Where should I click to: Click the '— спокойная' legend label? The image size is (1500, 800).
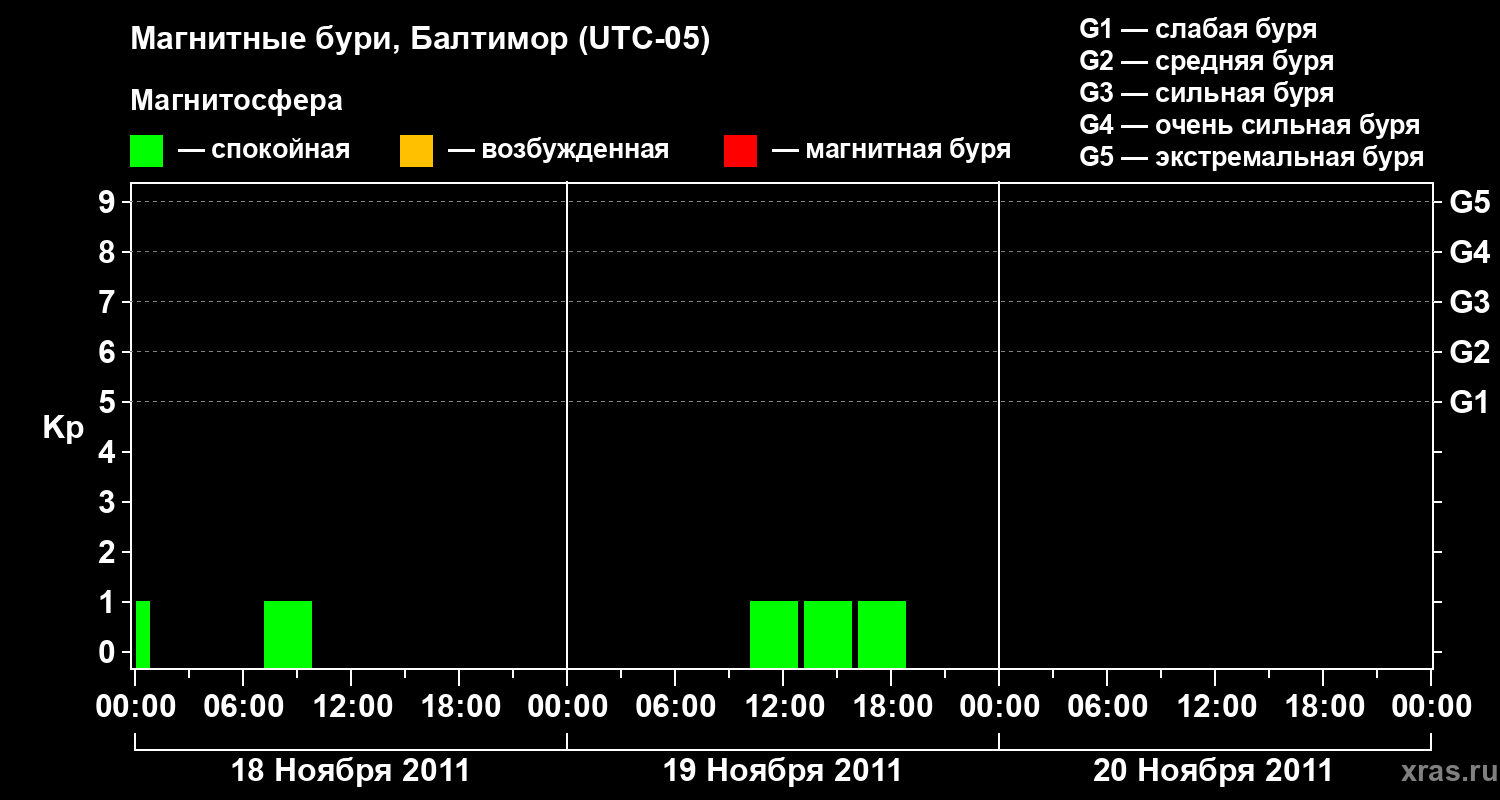[x=264, y=150]
